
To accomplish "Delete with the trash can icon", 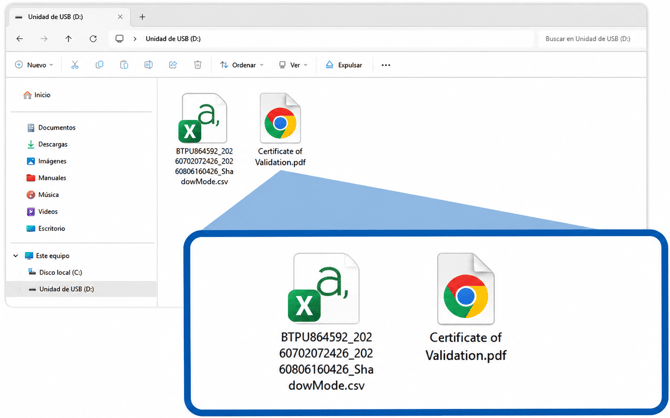I will point(197,65).
